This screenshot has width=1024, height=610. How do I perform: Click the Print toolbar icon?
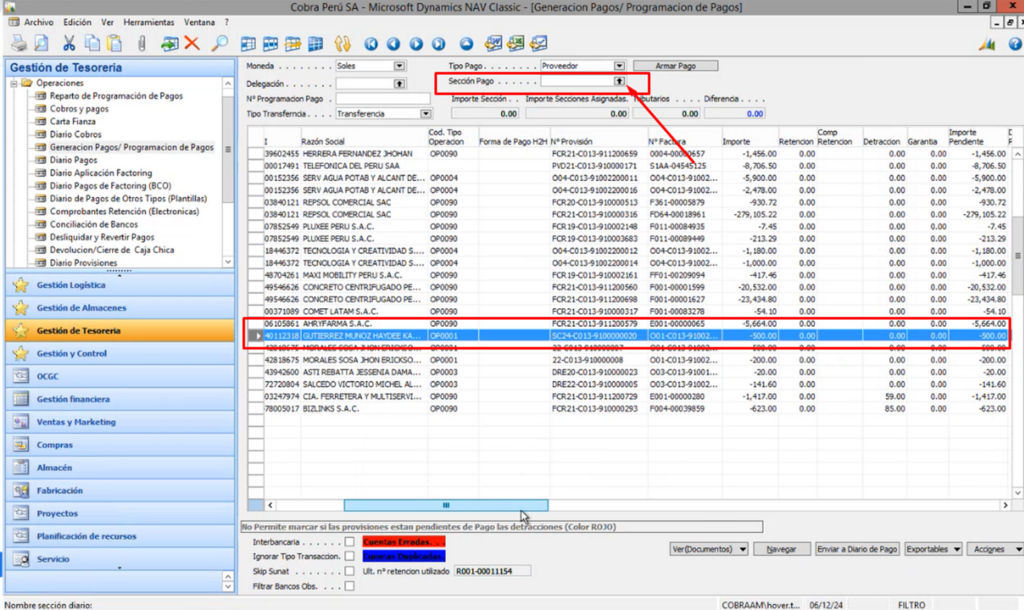point(19,44)
